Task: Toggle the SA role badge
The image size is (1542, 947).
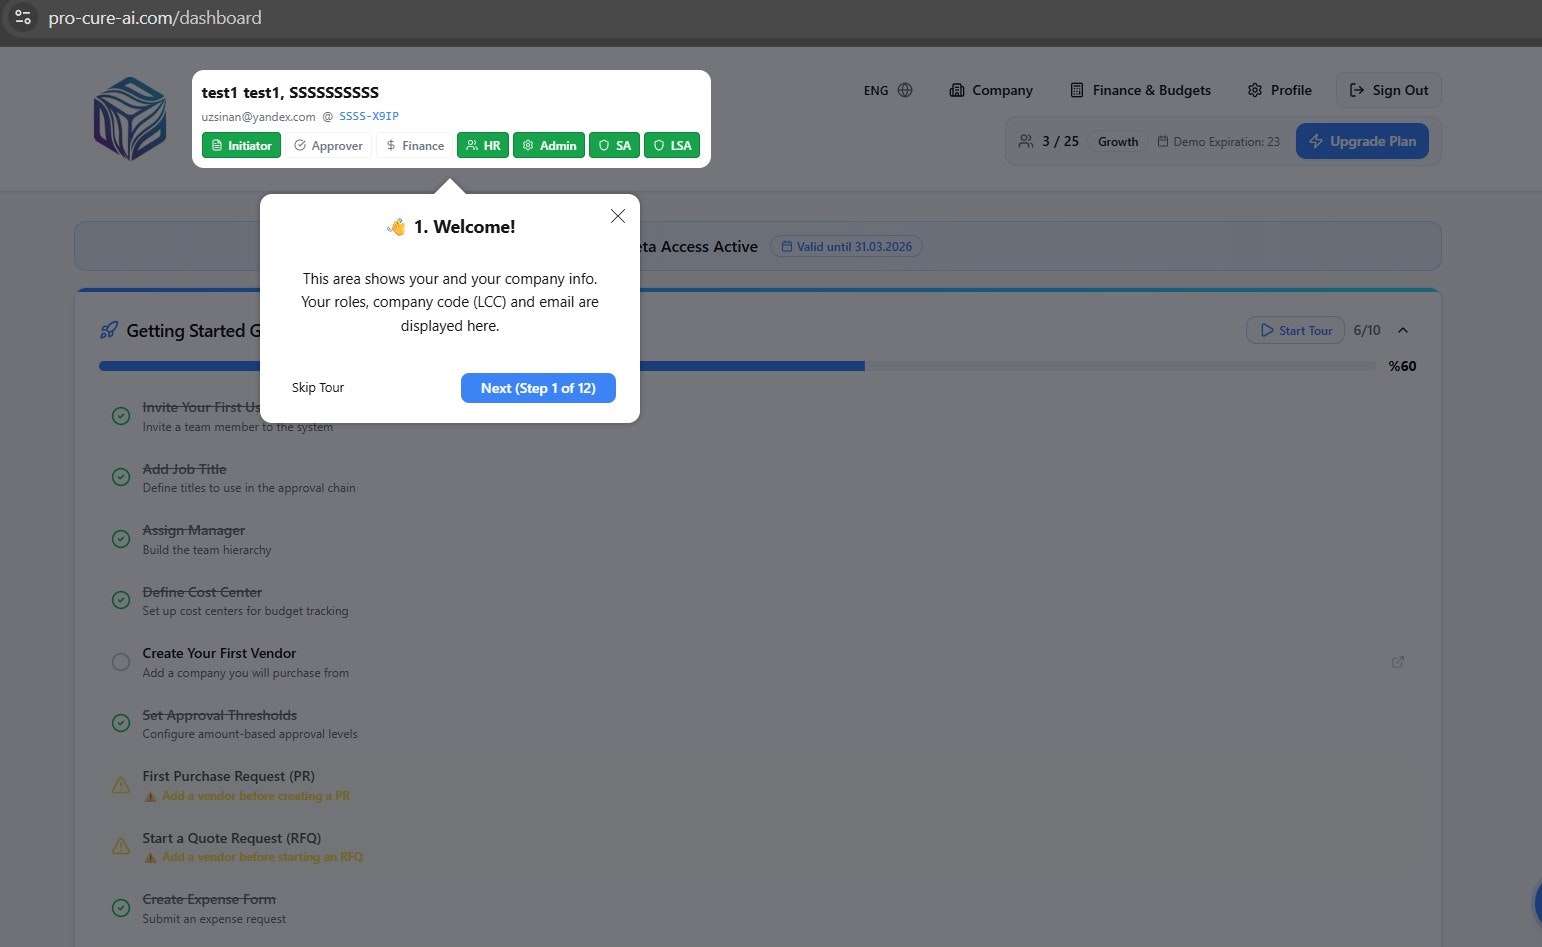Action: [614, 145]
